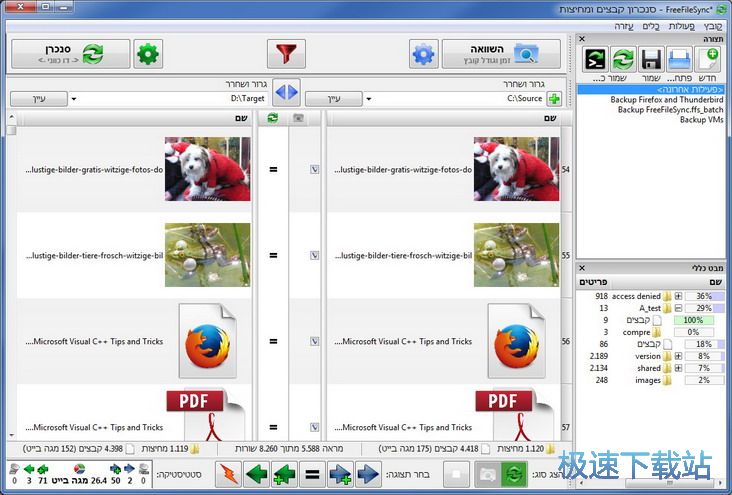Collapse the A_test folder node
732x495 pixels.
pos(679,308)
